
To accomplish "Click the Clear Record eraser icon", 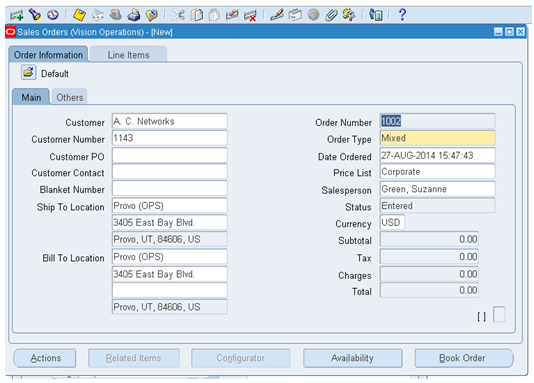I will [x=232, y=15].
